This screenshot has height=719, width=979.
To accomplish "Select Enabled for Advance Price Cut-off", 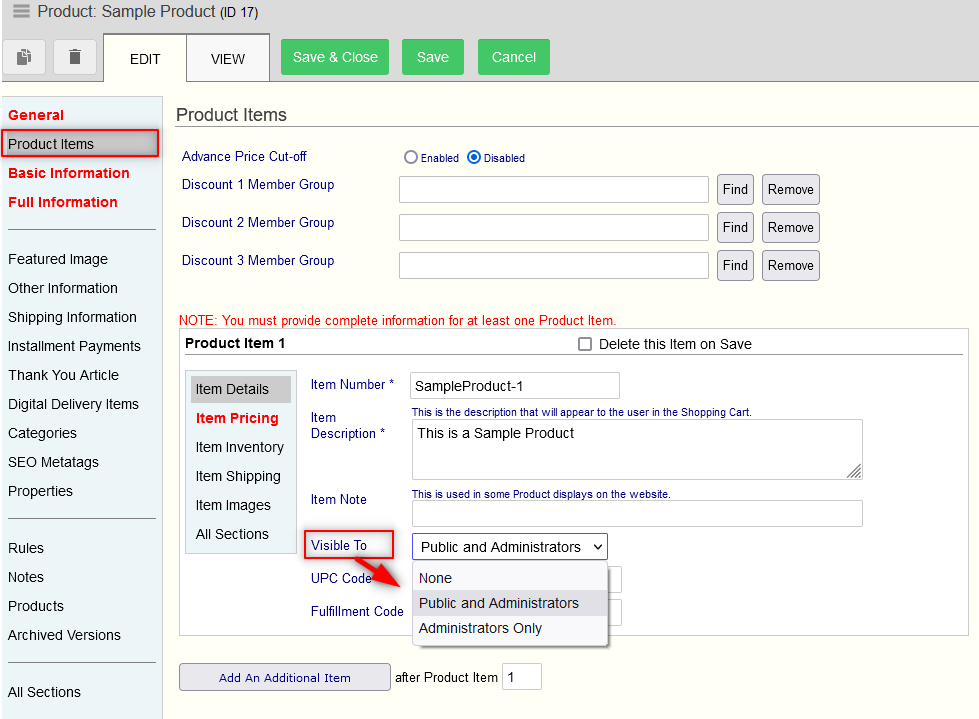I will 410,157.
